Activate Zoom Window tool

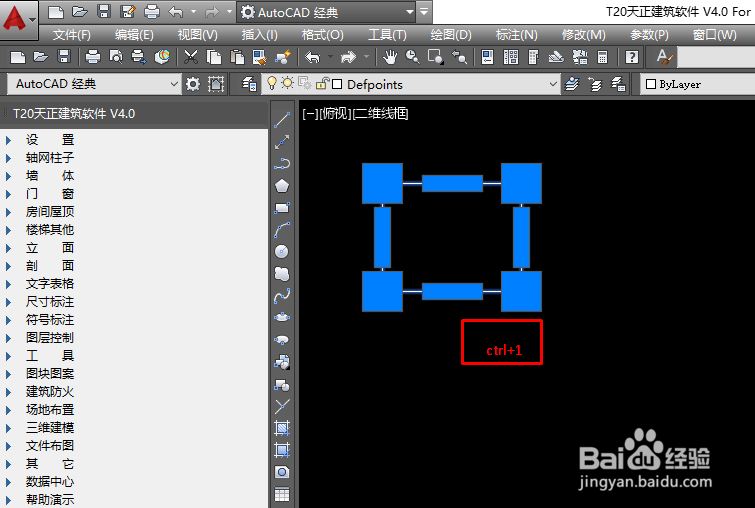pos(436,57)
